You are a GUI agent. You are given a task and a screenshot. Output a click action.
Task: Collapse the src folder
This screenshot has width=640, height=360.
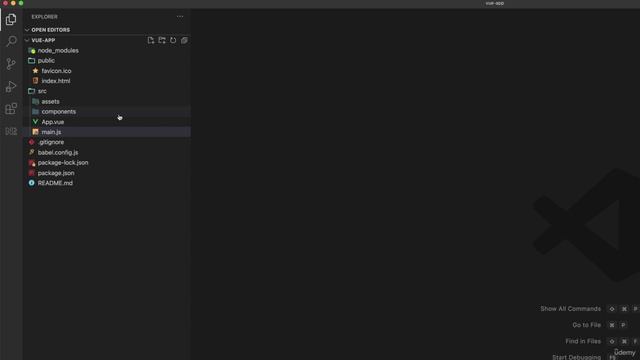[x=107, y=91]
